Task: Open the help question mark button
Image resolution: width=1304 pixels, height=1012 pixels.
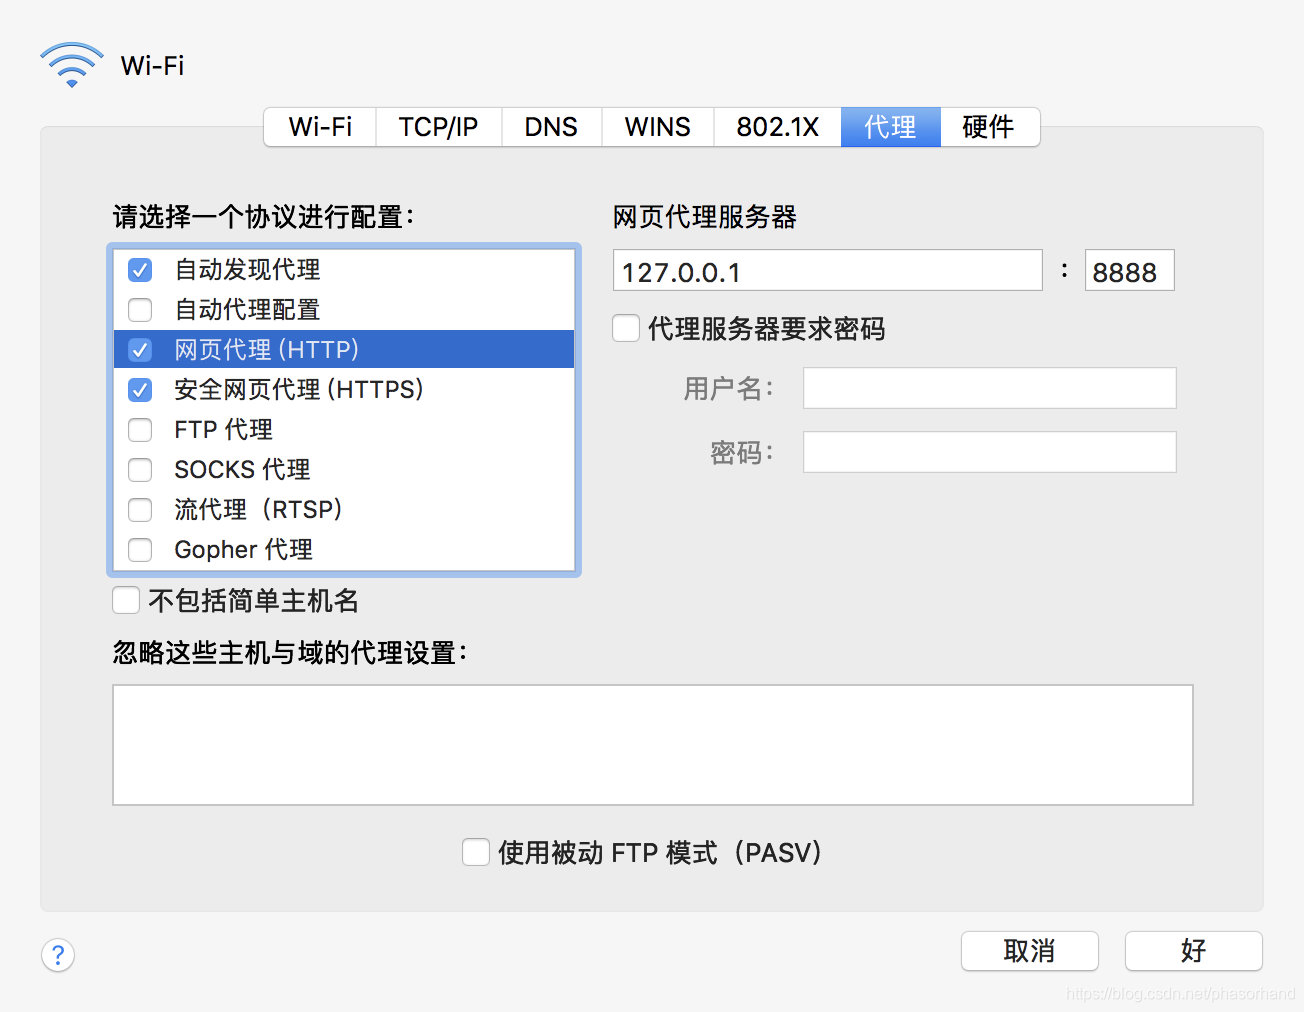Action: pyautogui.click(x=58, y=955)
